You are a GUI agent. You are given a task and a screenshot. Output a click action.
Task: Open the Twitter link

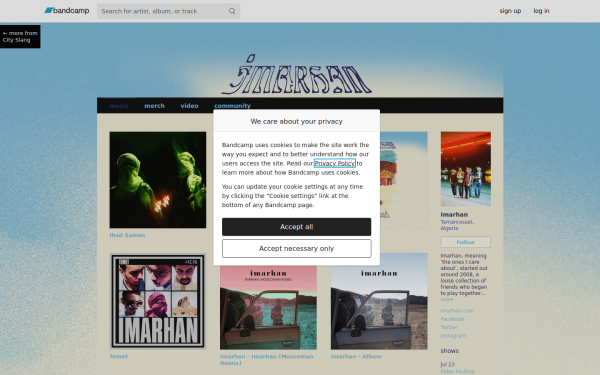[x=449, y=328]
